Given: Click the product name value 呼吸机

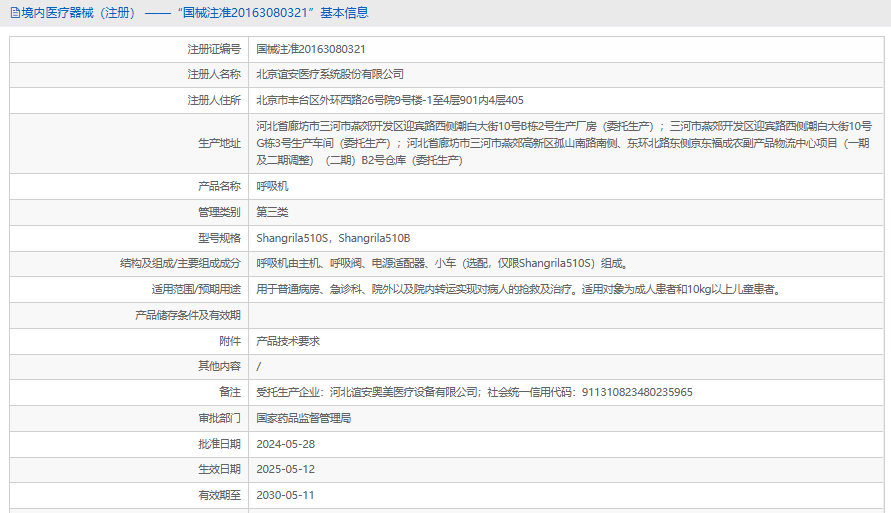Looking at the screenshot, I should coord(272,186).
